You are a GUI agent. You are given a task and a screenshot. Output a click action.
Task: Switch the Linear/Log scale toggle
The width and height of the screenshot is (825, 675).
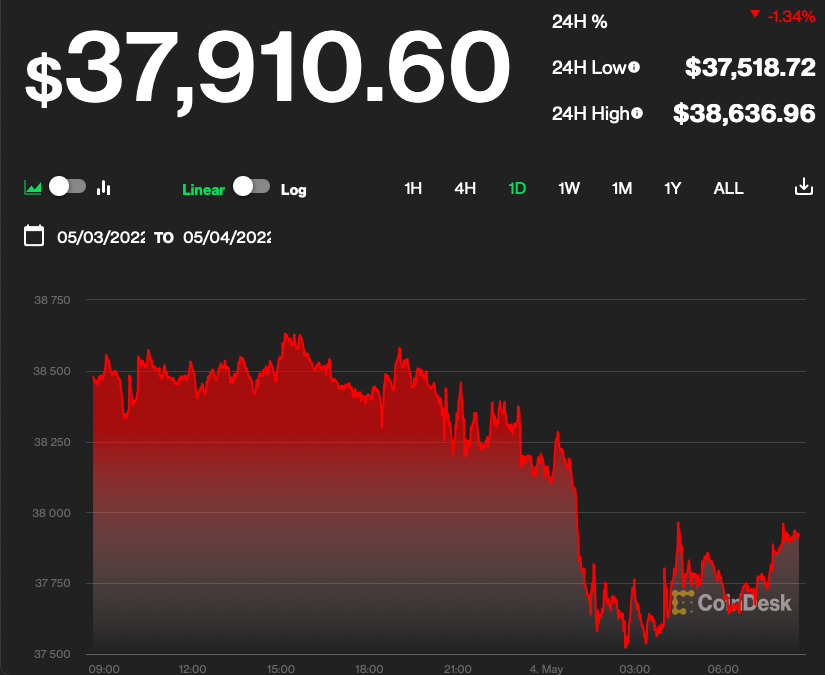[251, 186]
